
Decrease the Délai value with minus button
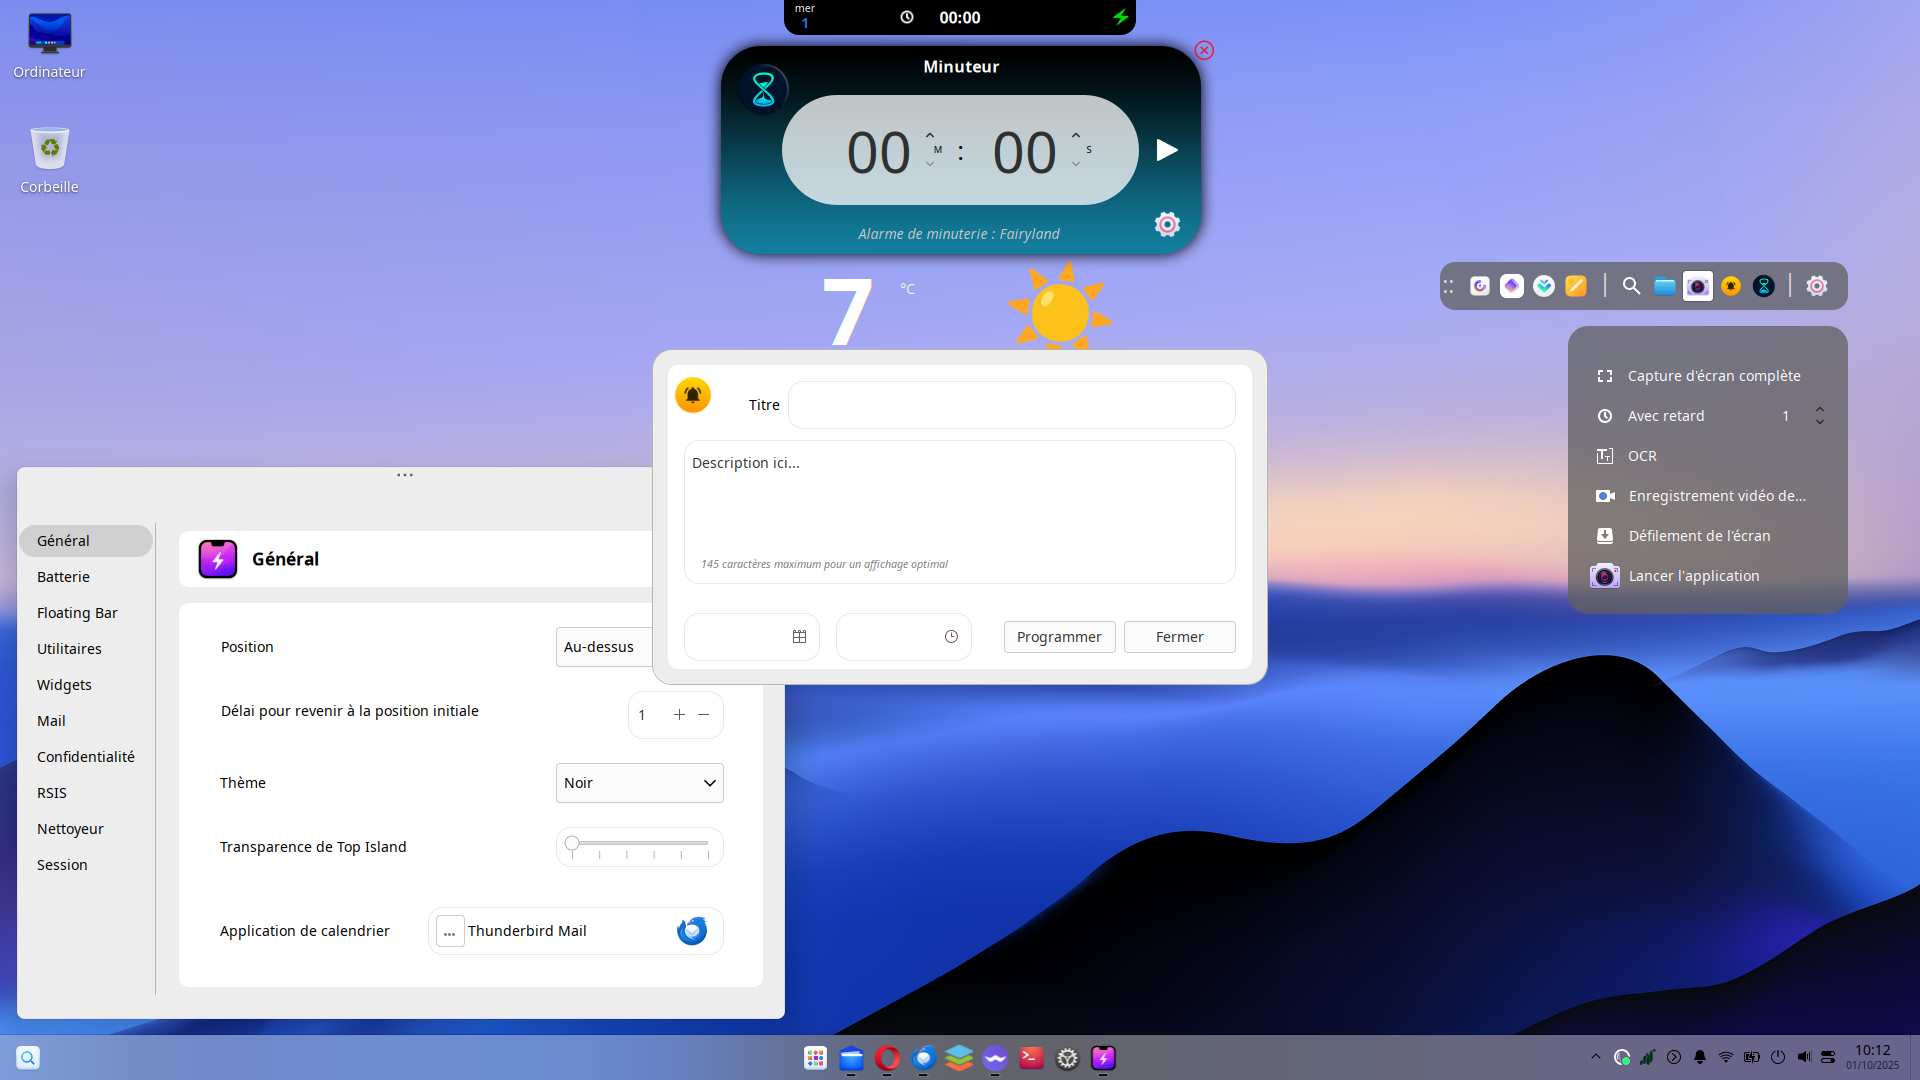[x=704, y=715]
